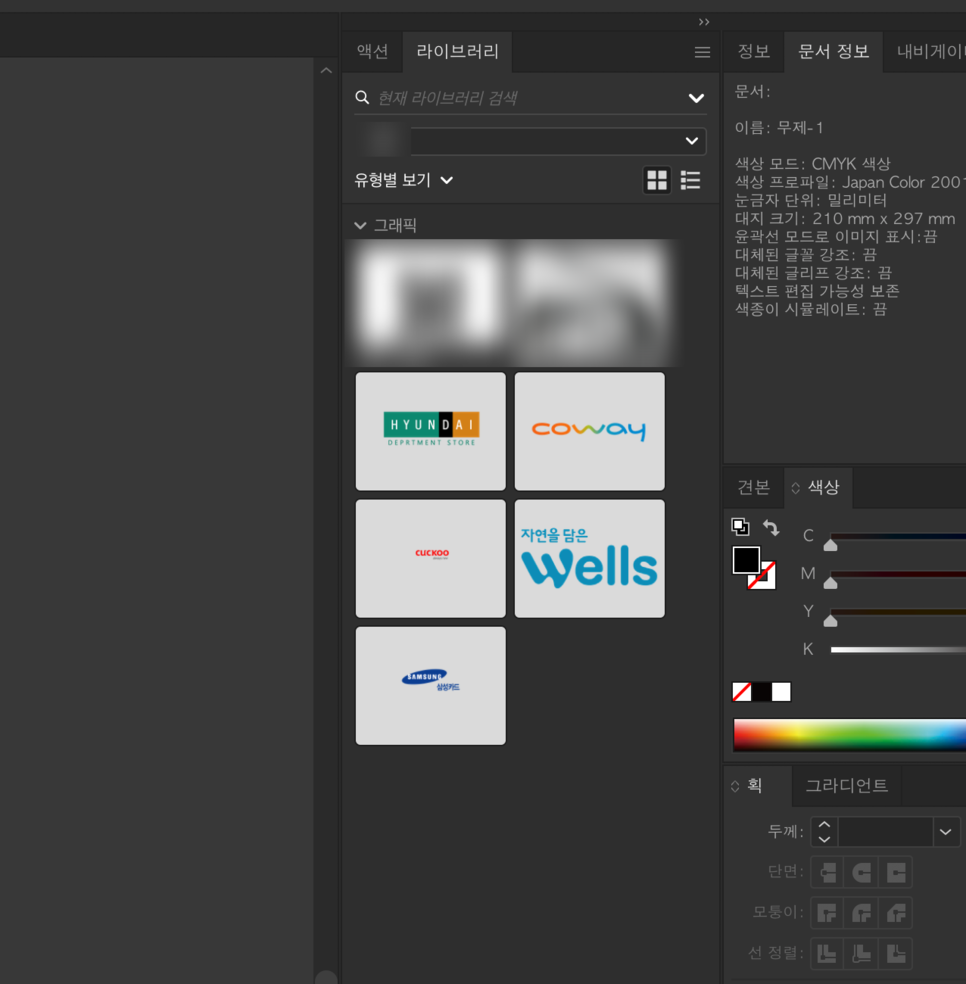The width and height of the screenshot is (966, 984).
Task: Open the Libraries panel menu icon
Action: (702, 52)
